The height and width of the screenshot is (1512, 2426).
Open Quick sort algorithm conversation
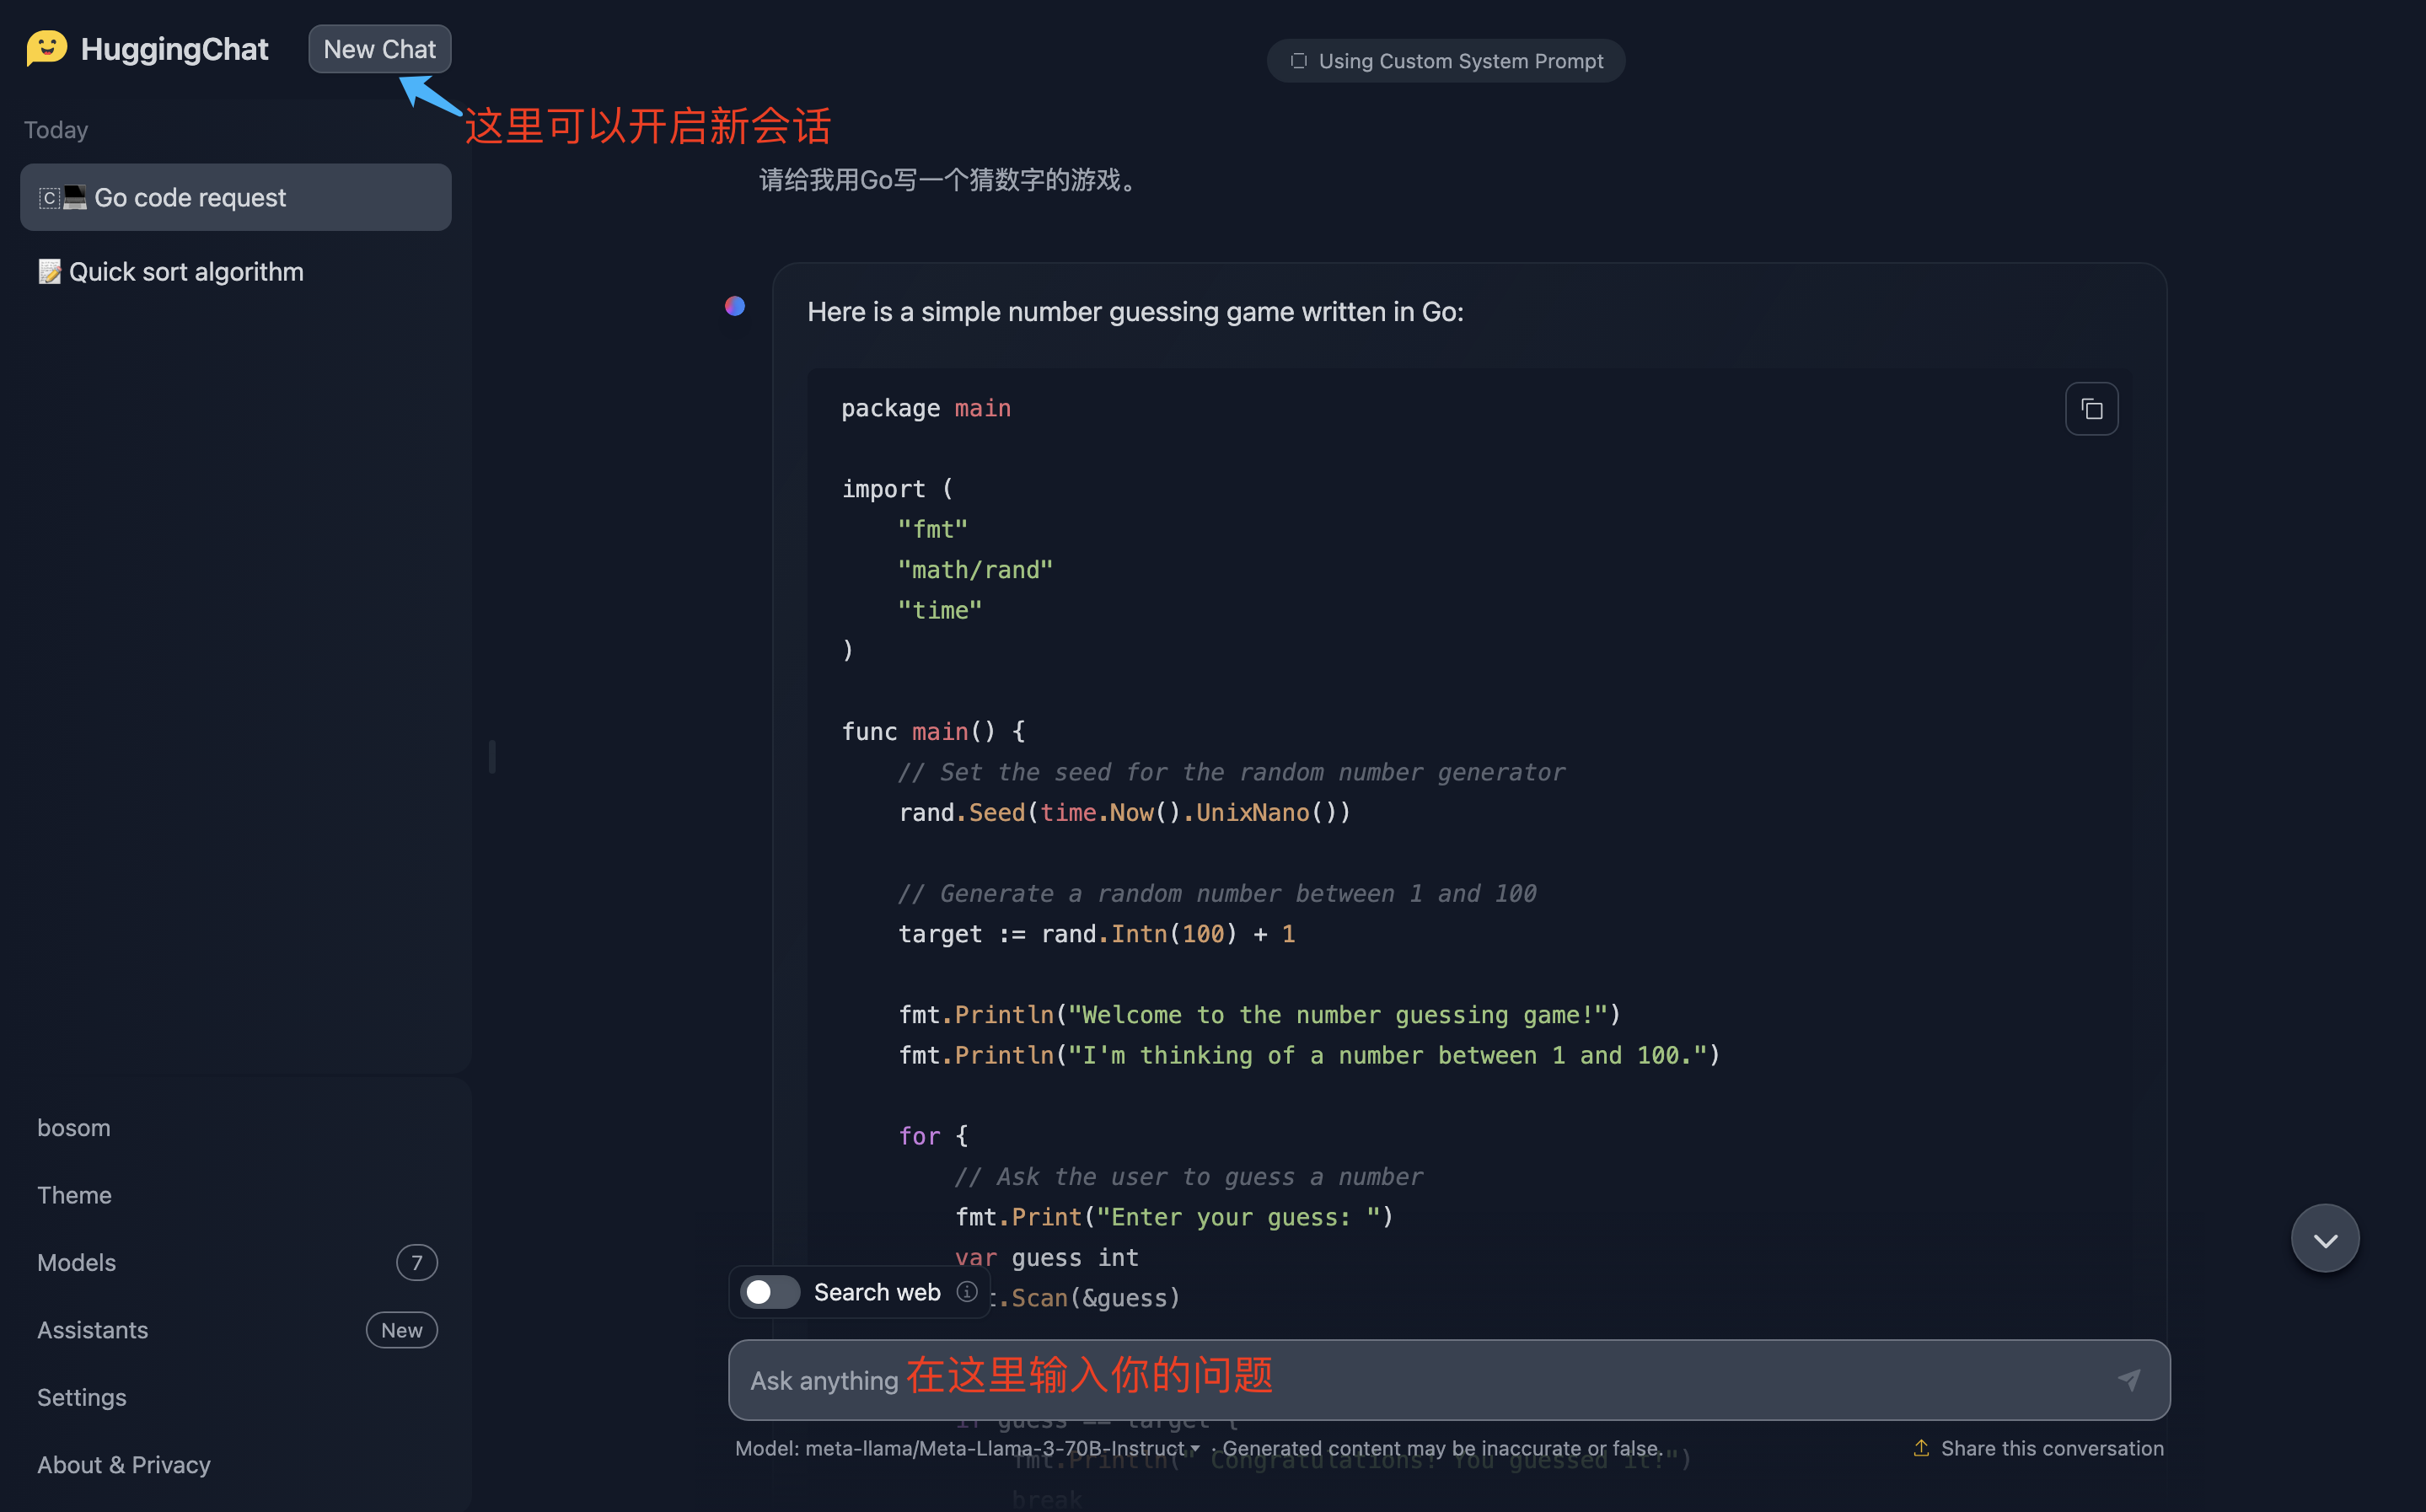tap(186, 272)
